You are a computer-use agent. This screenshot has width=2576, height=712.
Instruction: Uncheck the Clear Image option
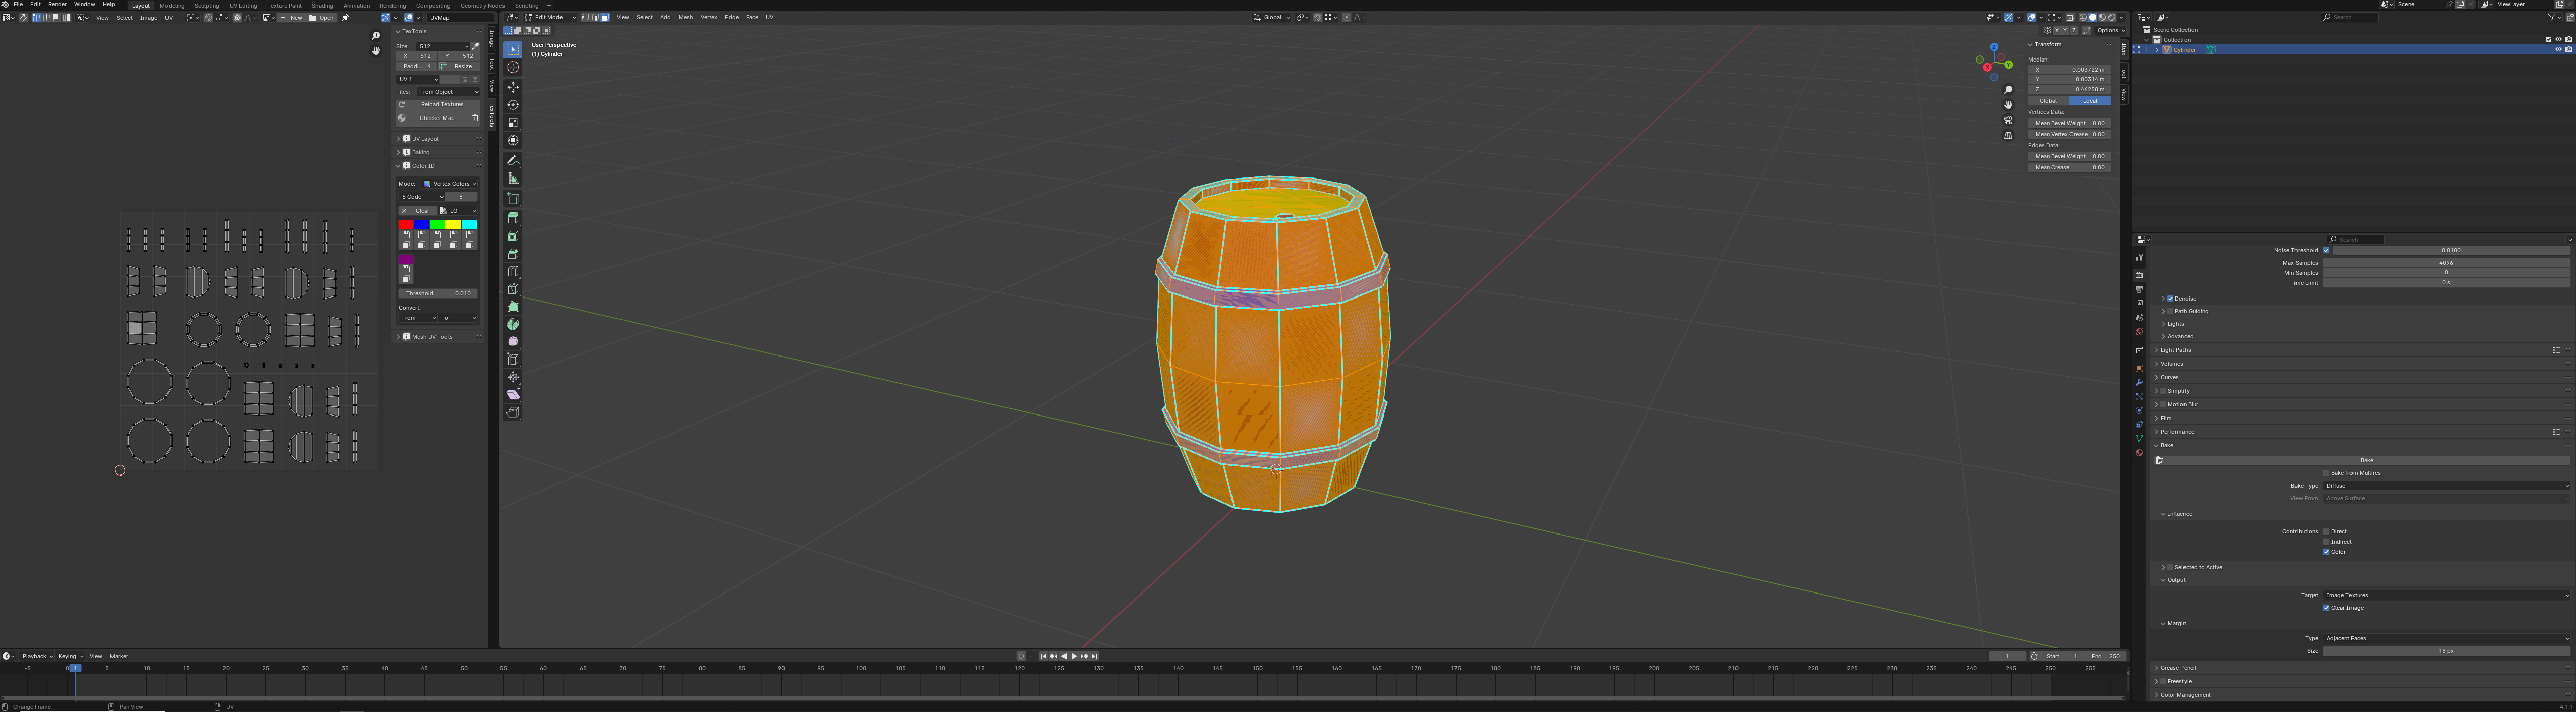pos(2327,608)
